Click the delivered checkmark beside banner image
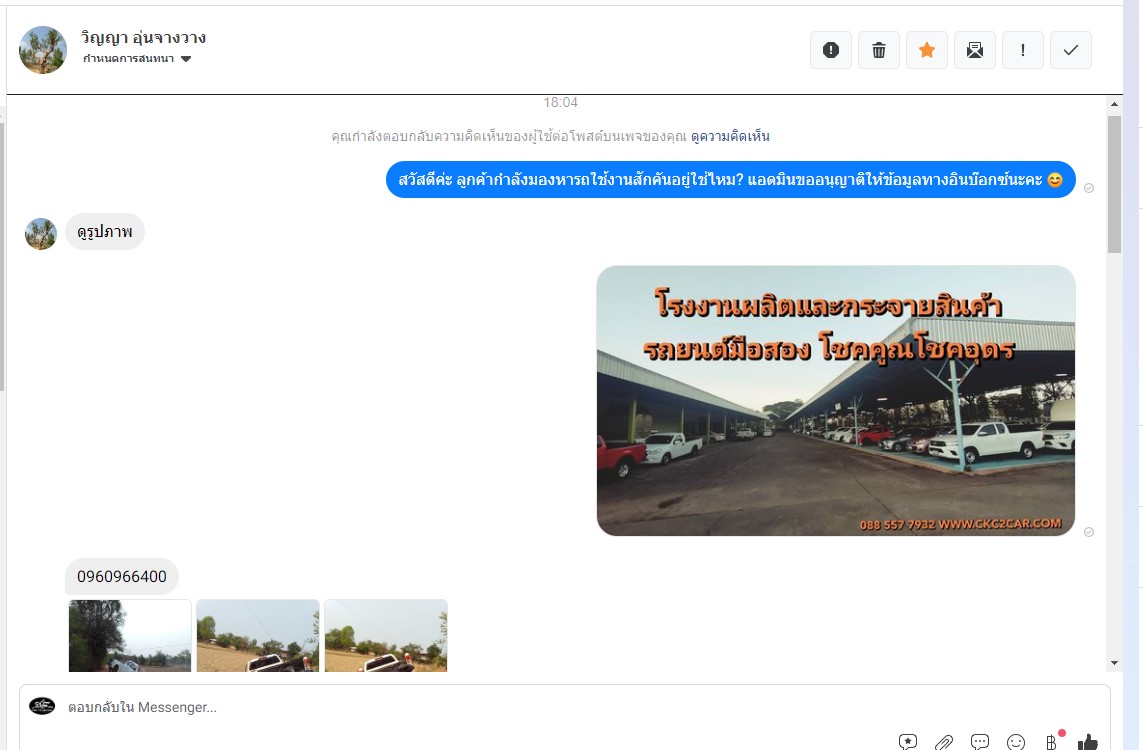 point(1089,532)
